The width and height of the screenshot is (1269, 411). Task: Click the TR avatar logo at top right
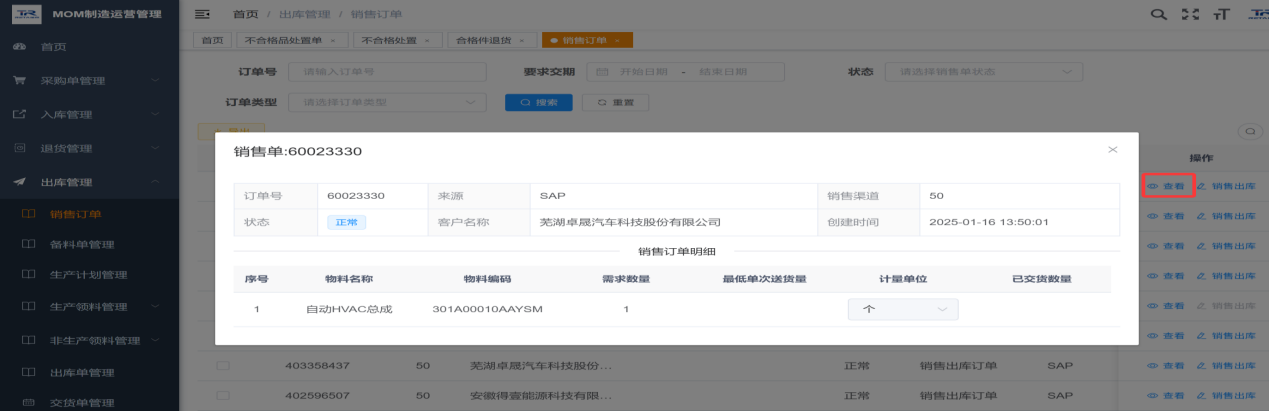coord(1258,13)
